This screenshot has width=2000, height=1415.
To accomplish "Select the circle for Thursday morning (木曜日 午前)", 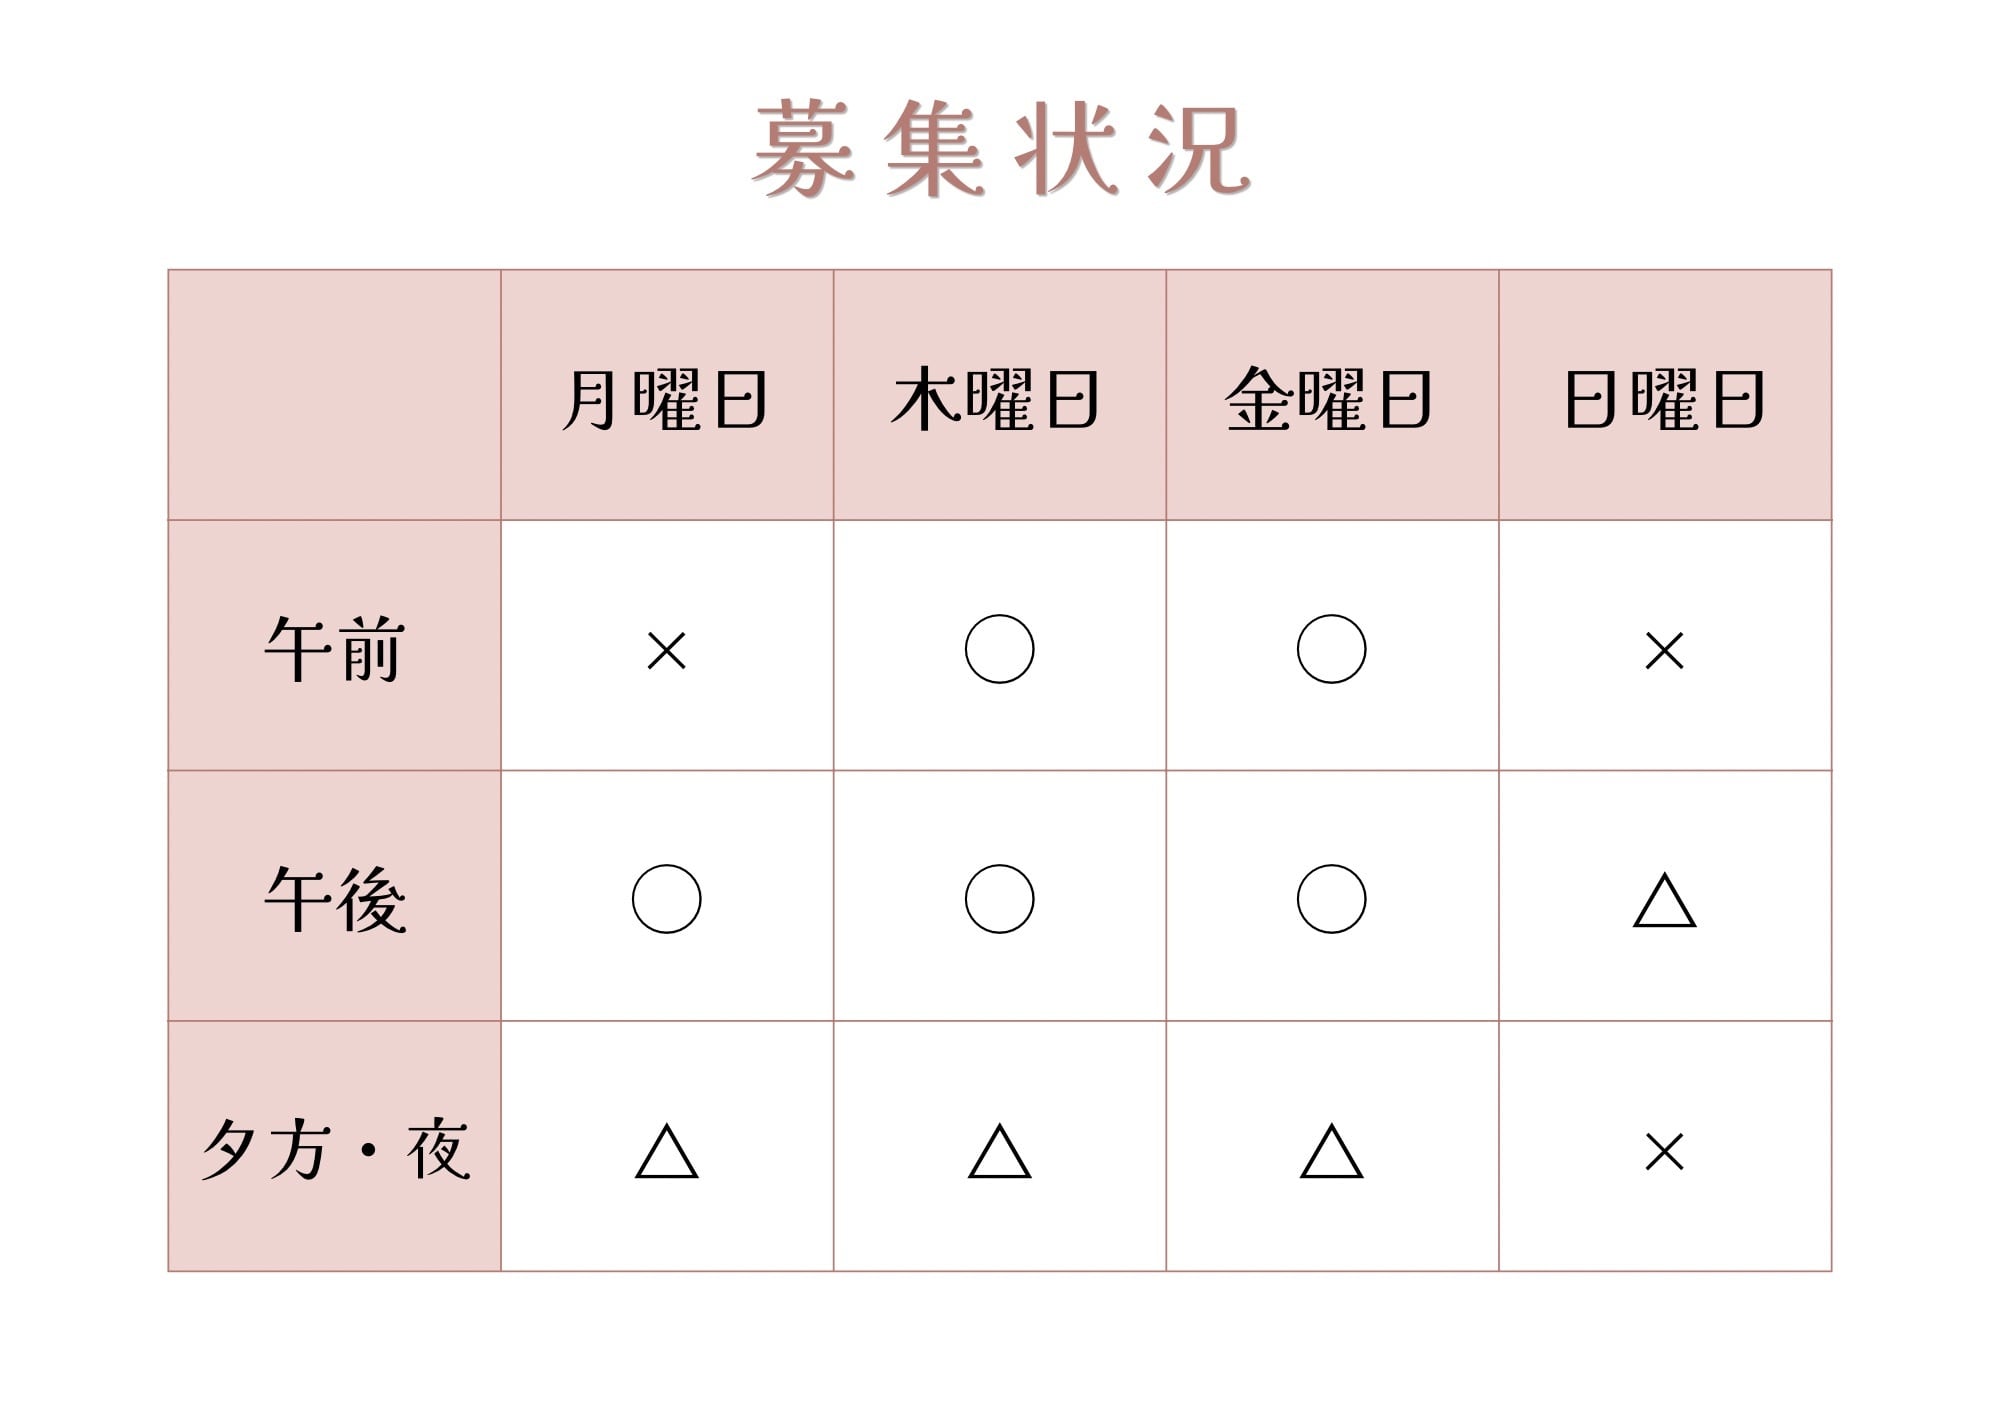I will 999,649.
